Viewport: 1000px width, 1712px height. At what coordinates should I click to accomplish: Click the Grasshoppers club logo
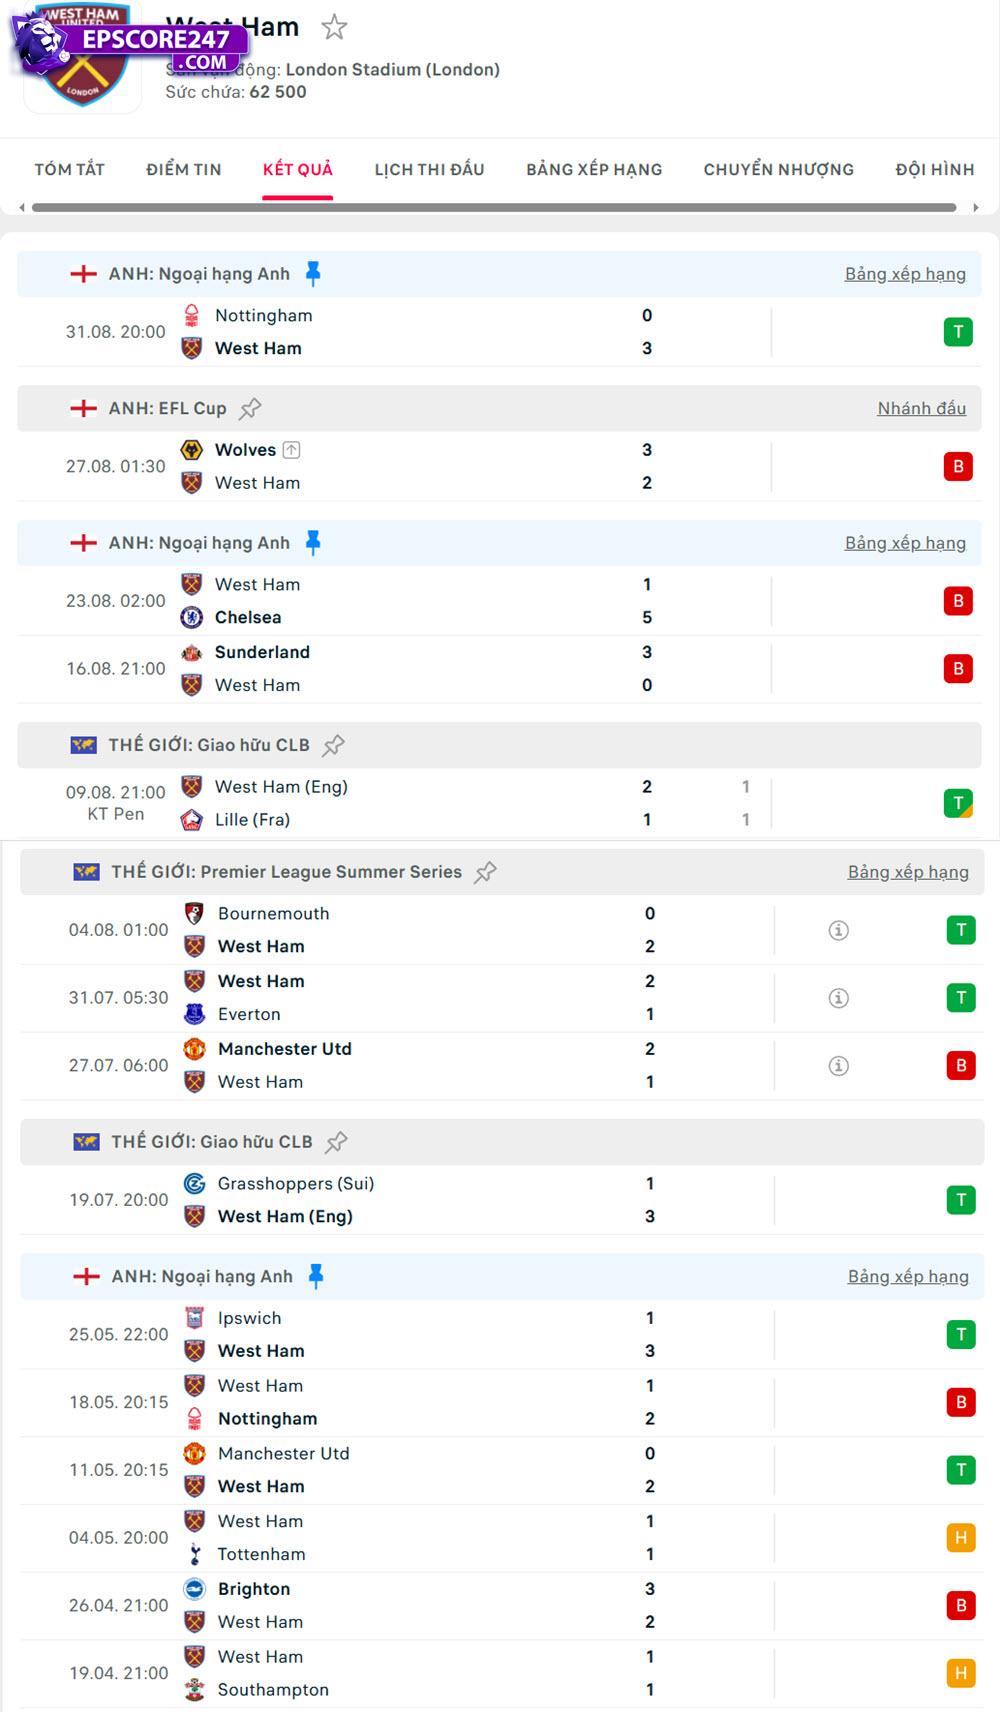[x=195, y=1184]
